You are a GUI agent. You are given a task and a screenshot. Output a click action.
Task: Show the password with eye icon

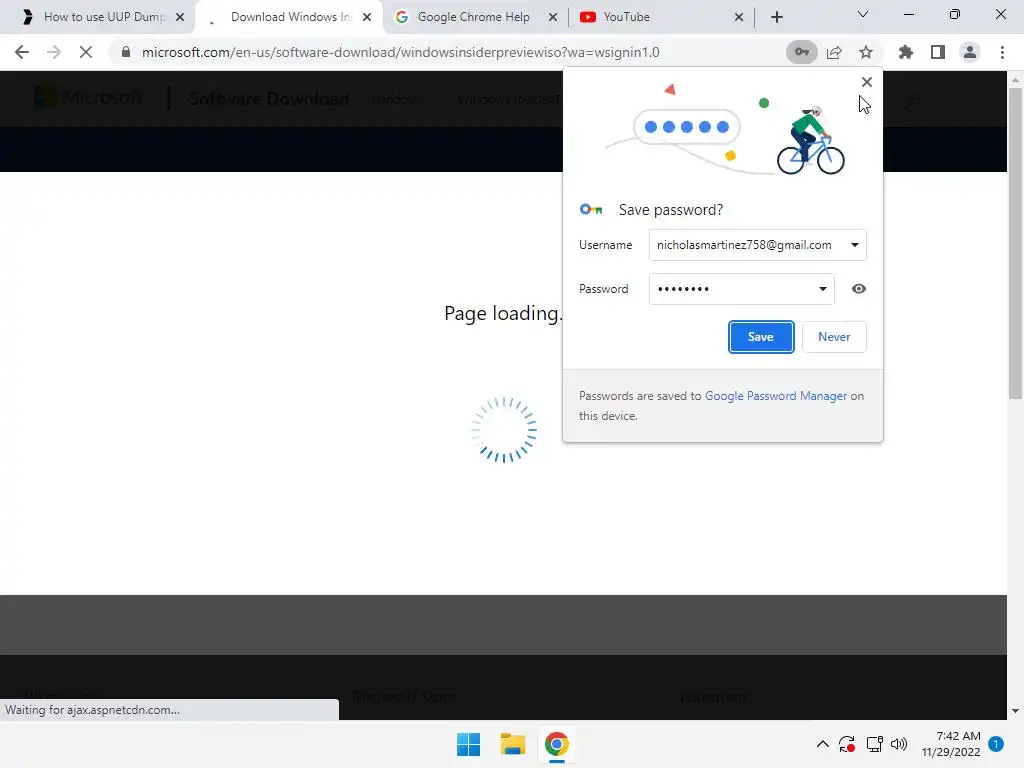click(x=859, y=289)
